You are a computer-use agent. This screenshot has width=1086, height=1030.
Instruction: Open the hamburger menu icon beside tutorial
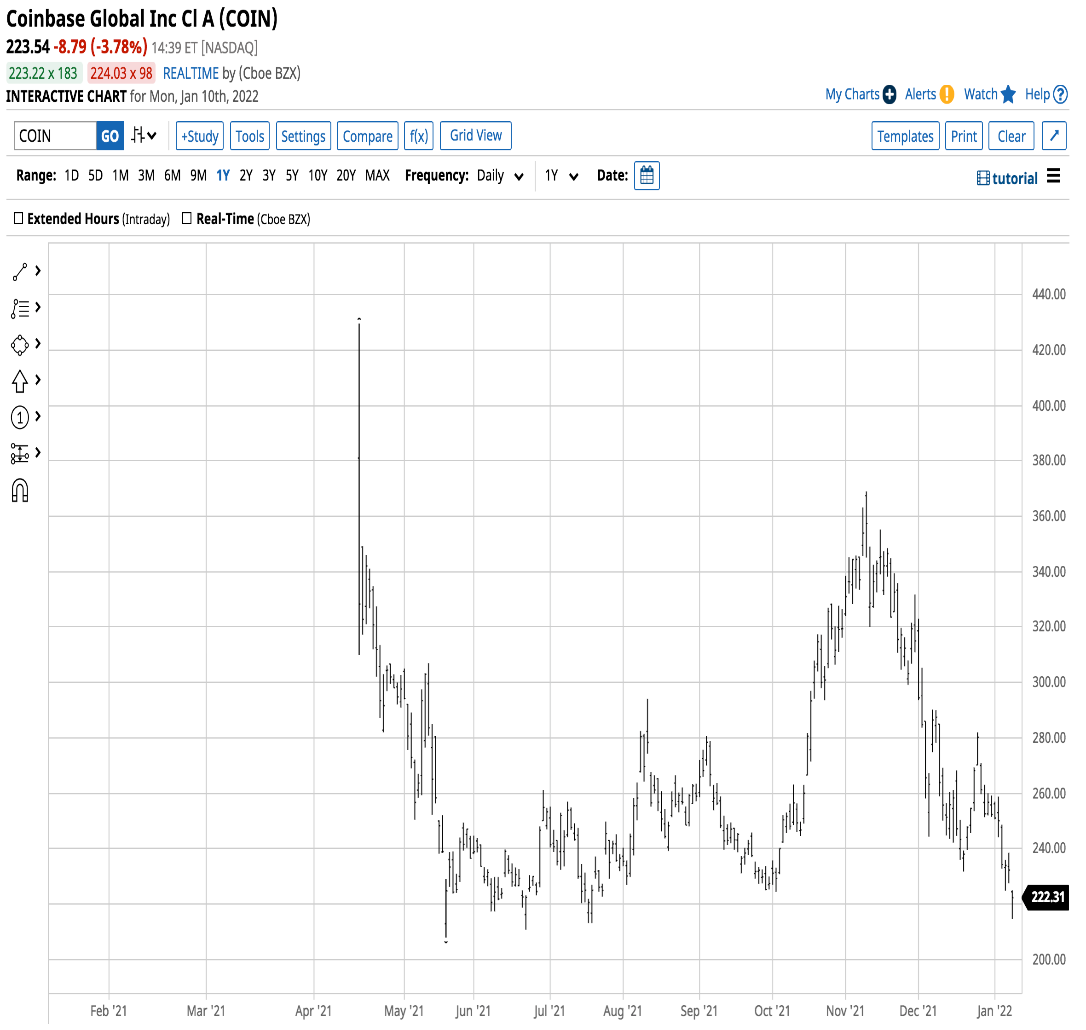point(1053,176)
